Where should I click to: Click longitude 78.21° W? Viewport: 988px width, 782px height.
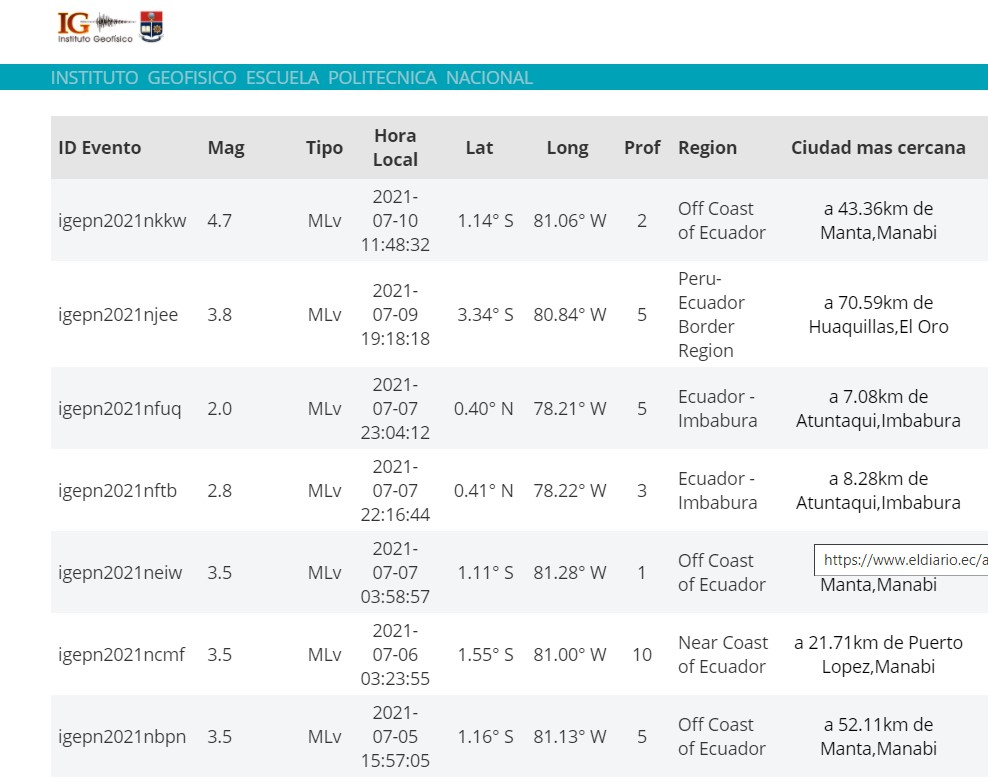coord(570,408)
